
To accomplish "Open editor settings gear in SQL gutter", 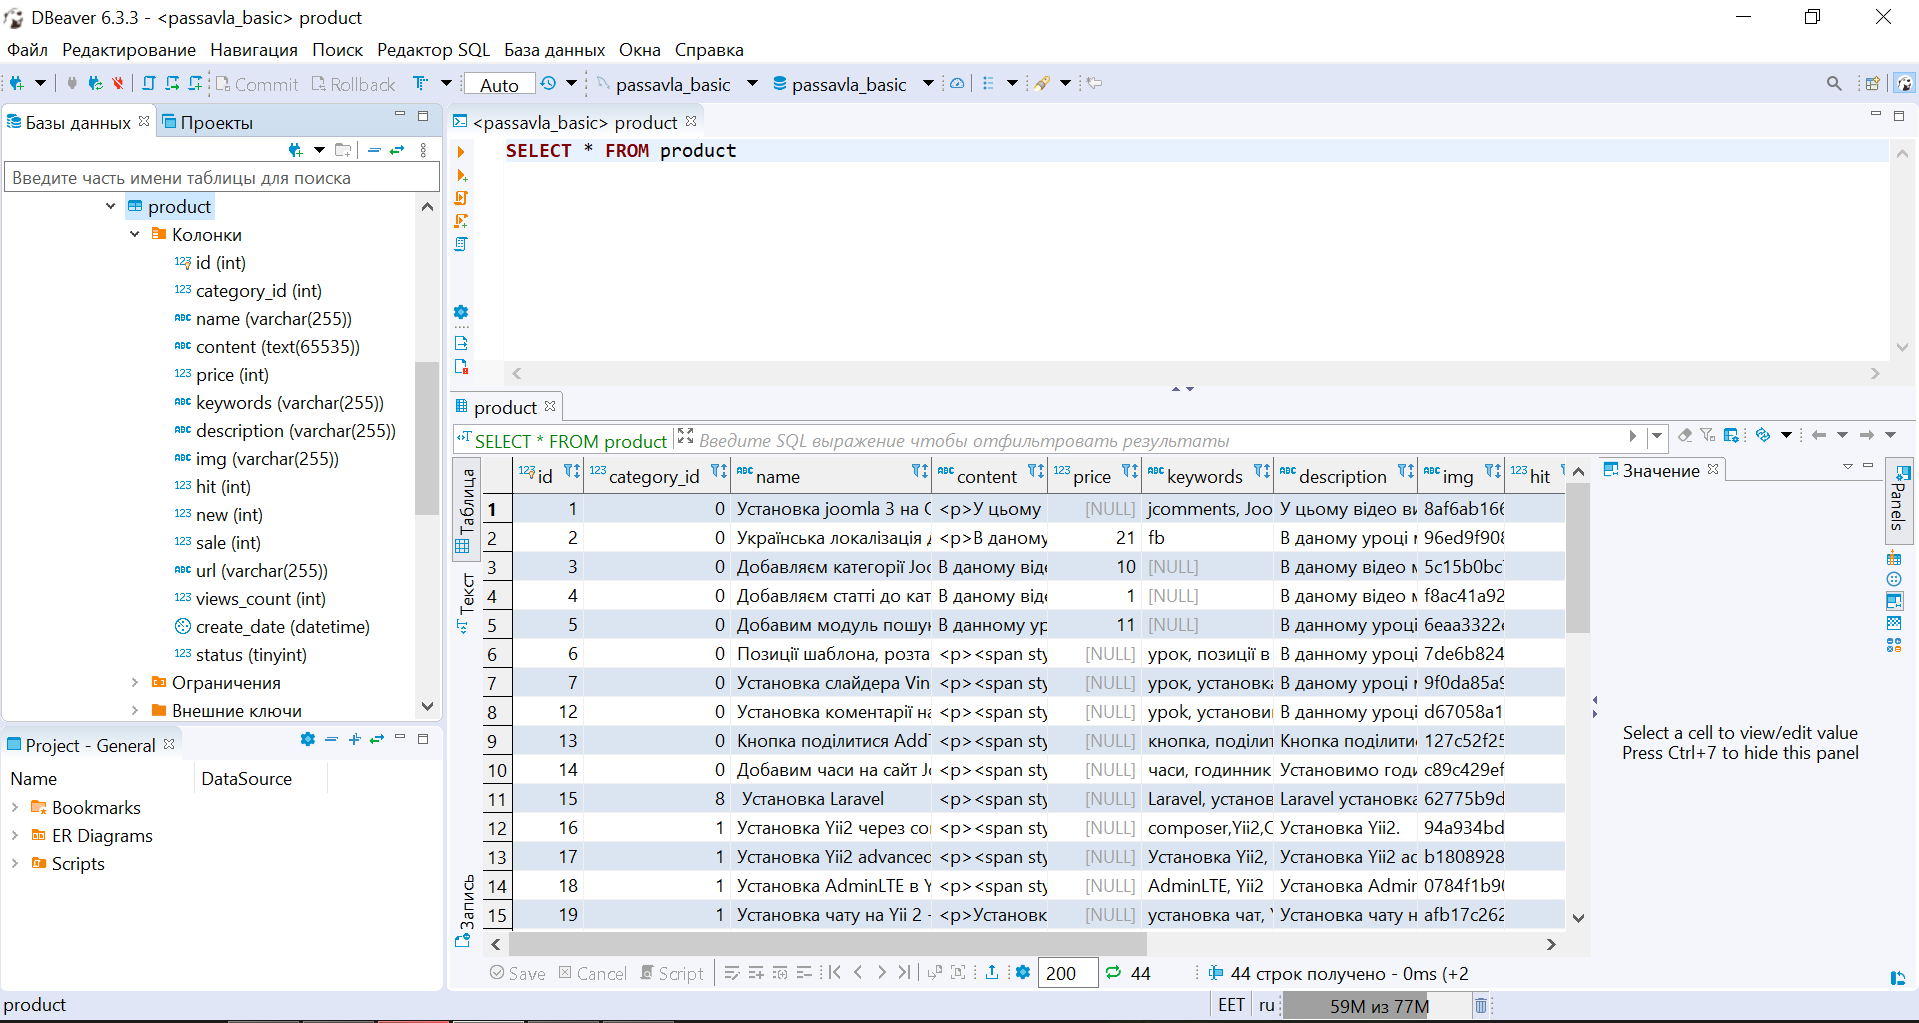I will point(461,312).
